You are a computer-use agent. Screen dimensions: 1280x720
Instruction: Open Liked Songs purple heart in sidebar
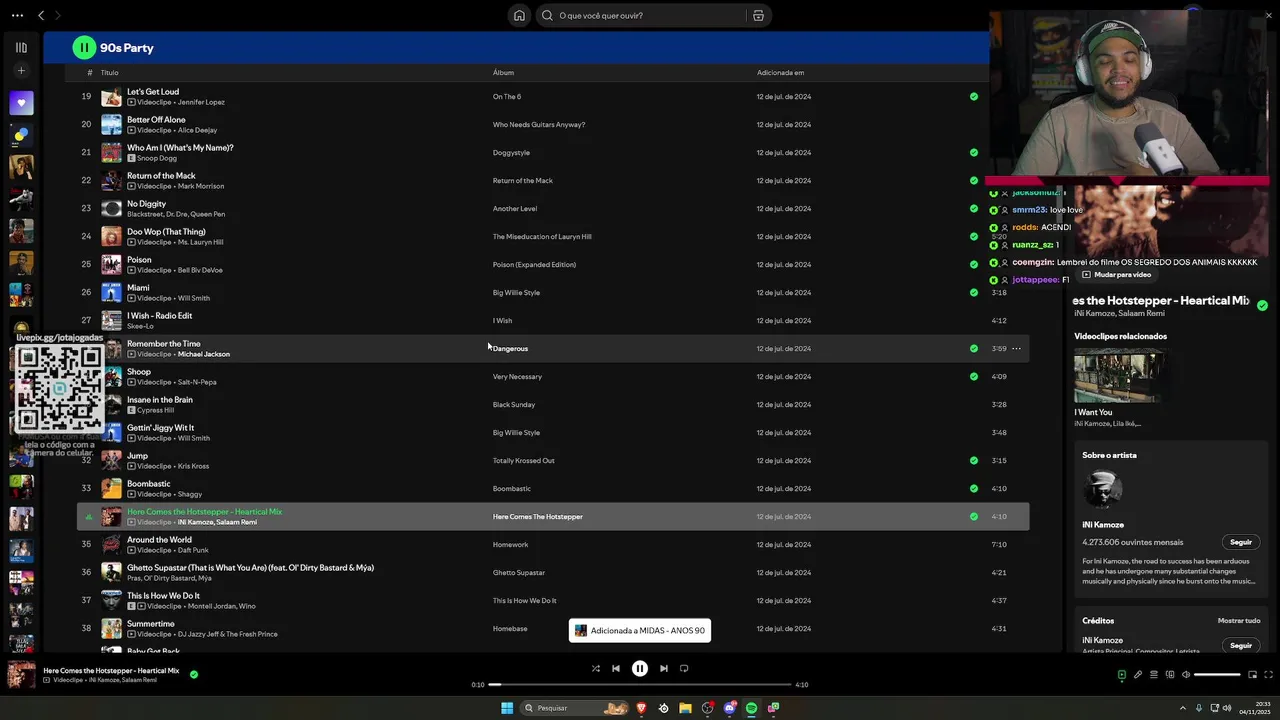pos(21,103)
